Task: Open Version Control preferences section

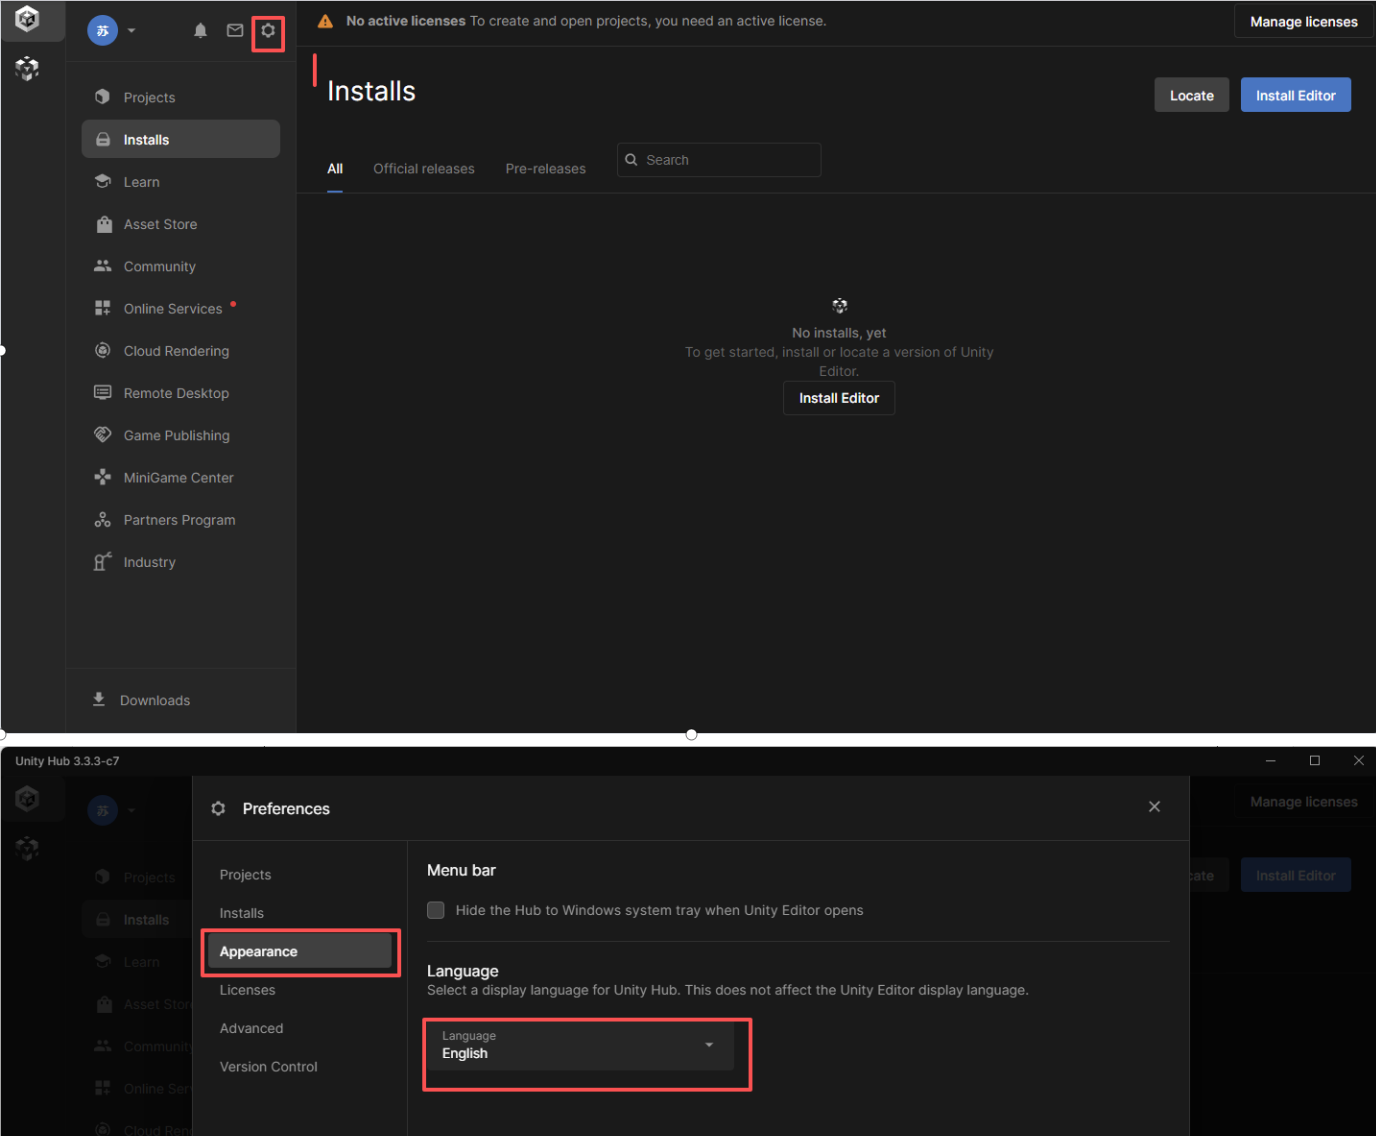Action: 268,1067
